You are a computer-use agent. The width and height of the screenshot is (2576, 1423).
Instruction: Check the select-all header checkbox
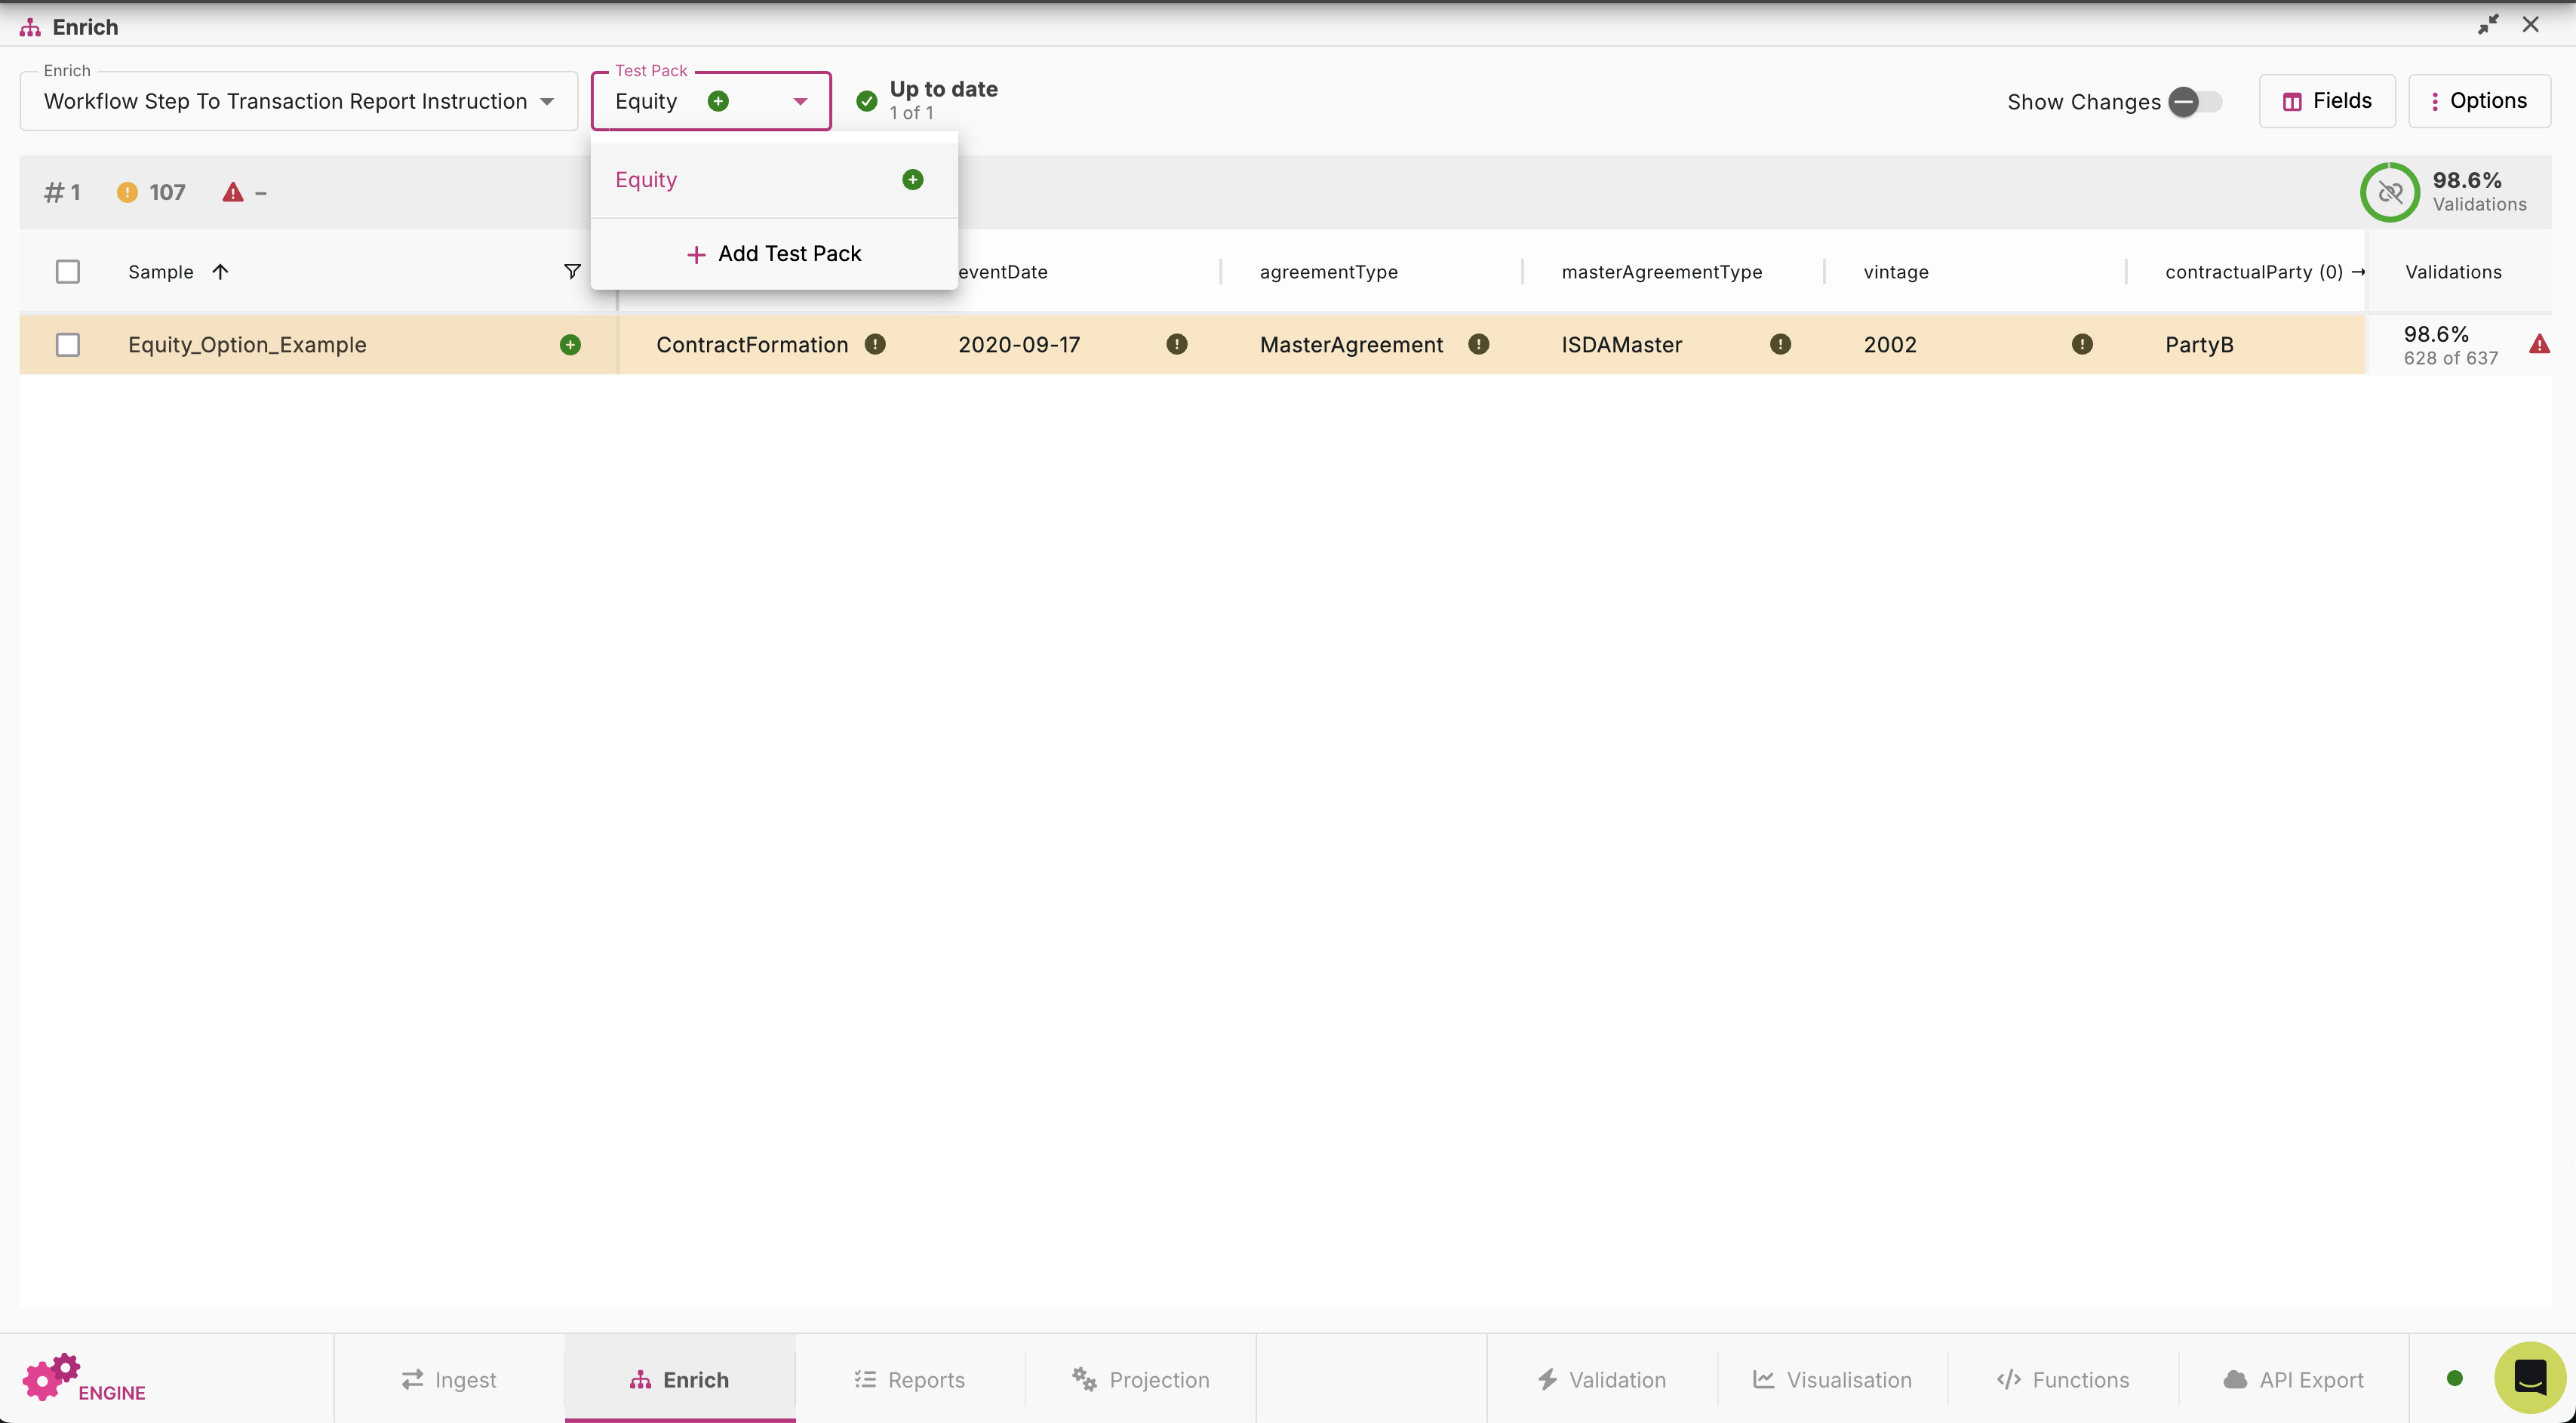68,272
